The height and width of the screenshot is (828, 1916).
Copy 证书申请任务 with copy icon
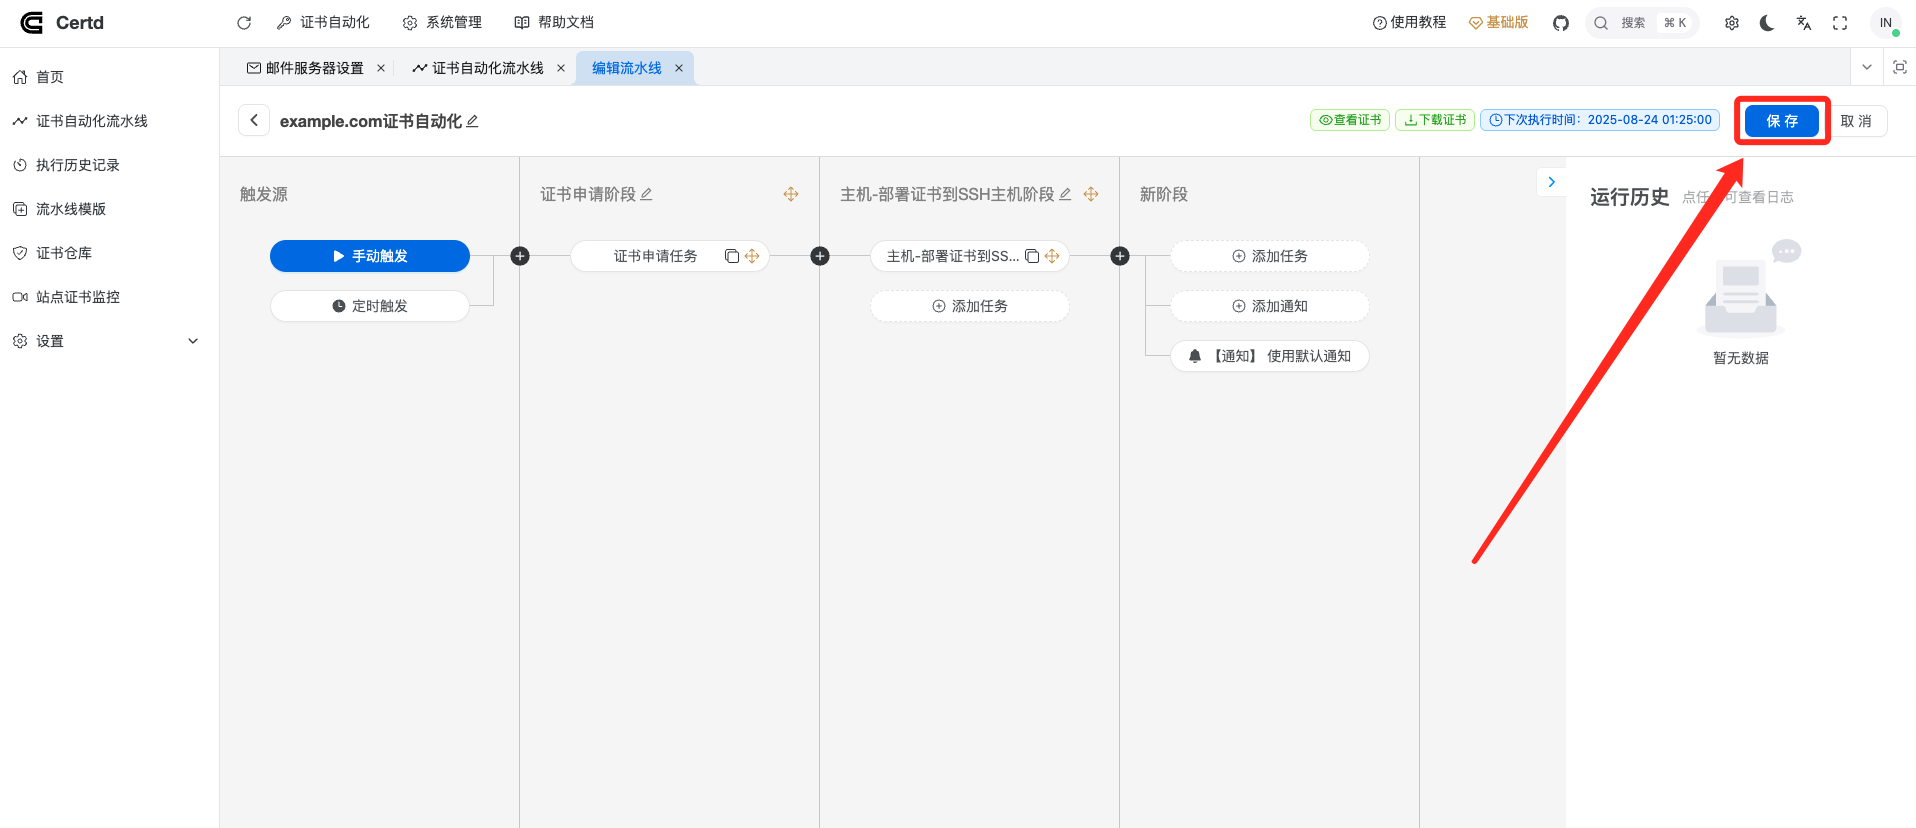tap(732, 256)
